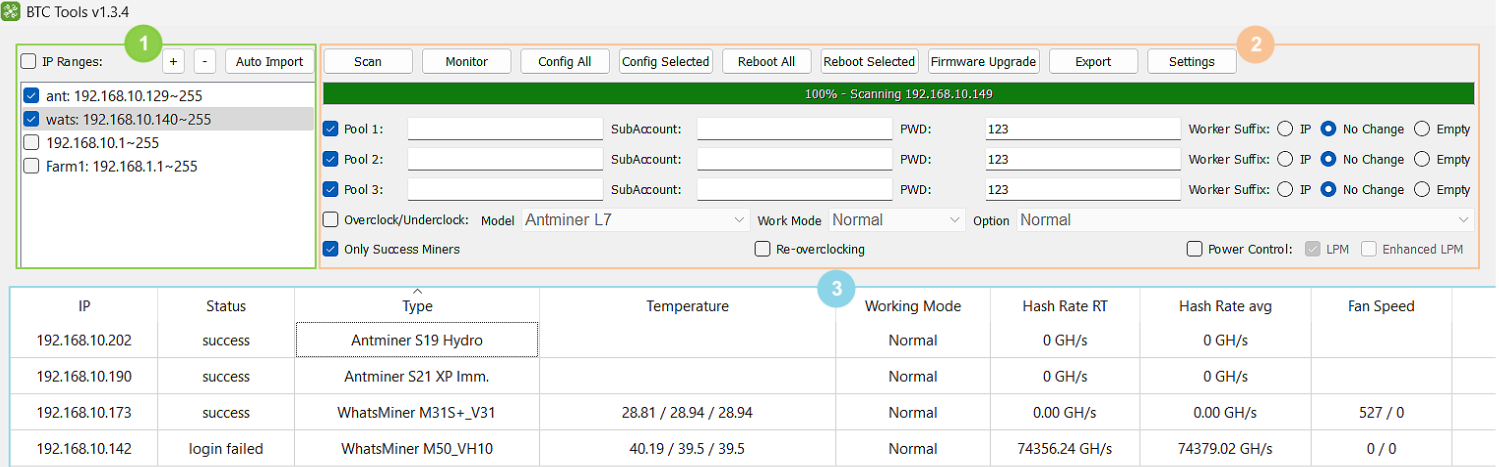Screen dimensions: 1499x467
Task: Click Reboot All
Action: click(767, 61)
